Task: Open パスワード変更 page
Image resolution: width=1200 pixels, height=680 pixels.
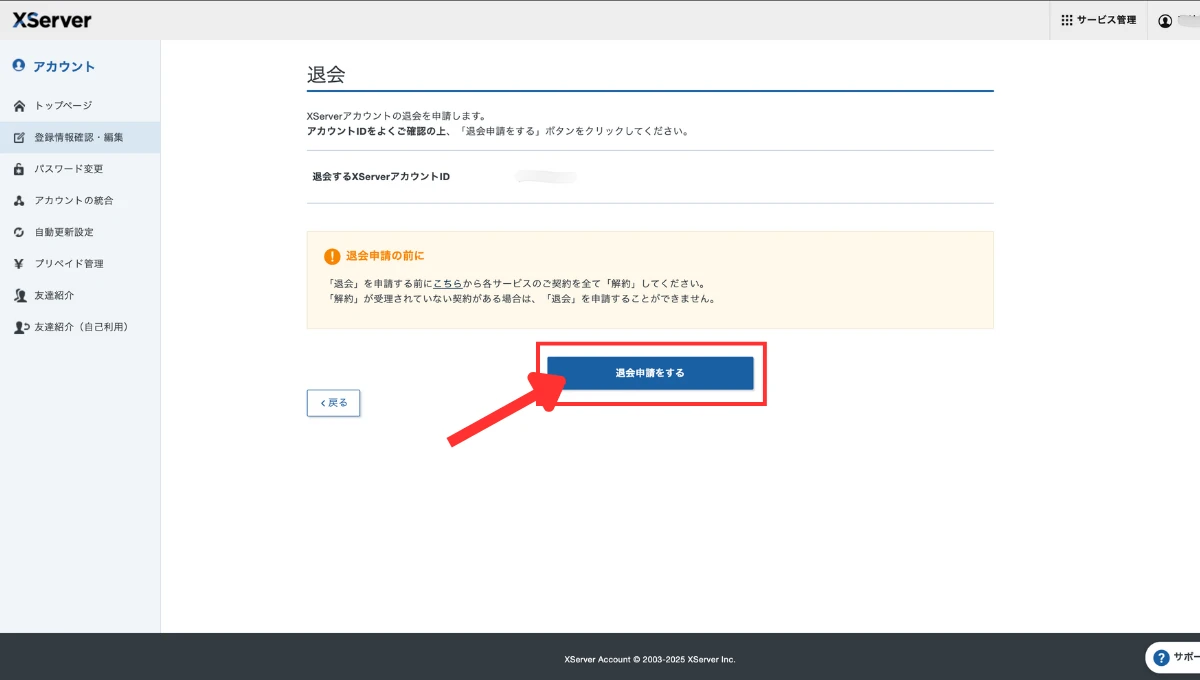Action: (69, 169)
